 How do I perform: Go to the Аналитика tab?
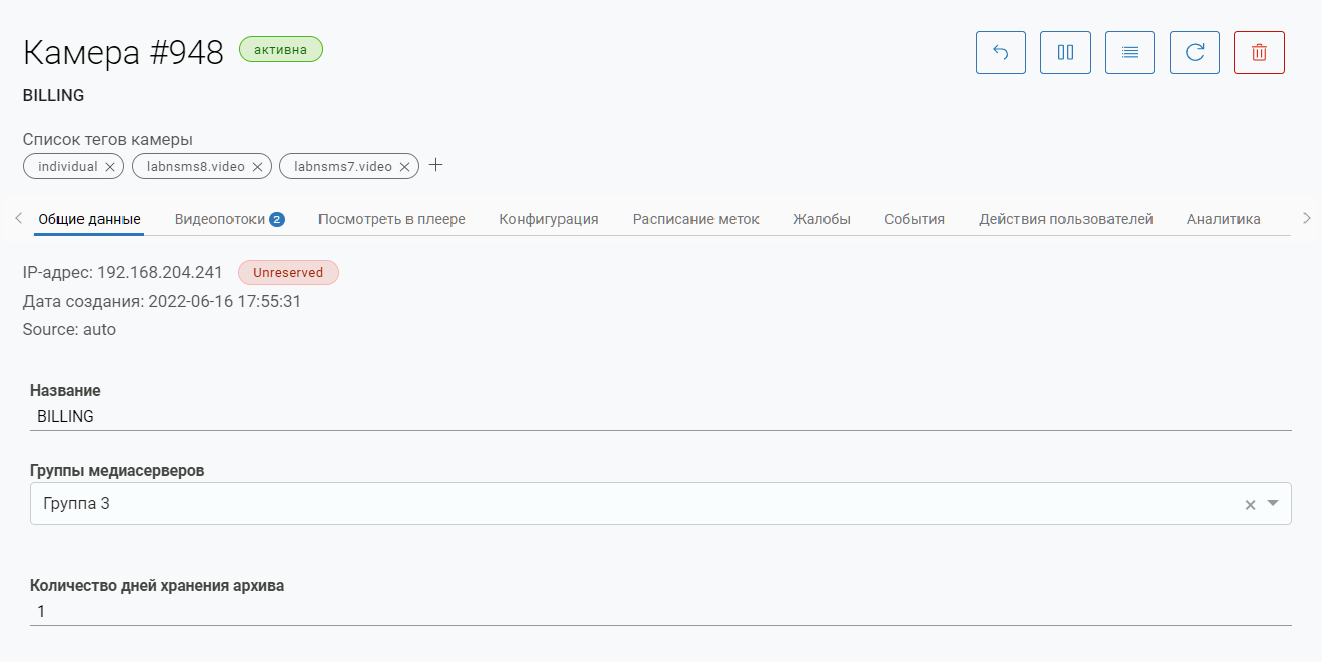pyautogui.click(x=1223, y=219)
